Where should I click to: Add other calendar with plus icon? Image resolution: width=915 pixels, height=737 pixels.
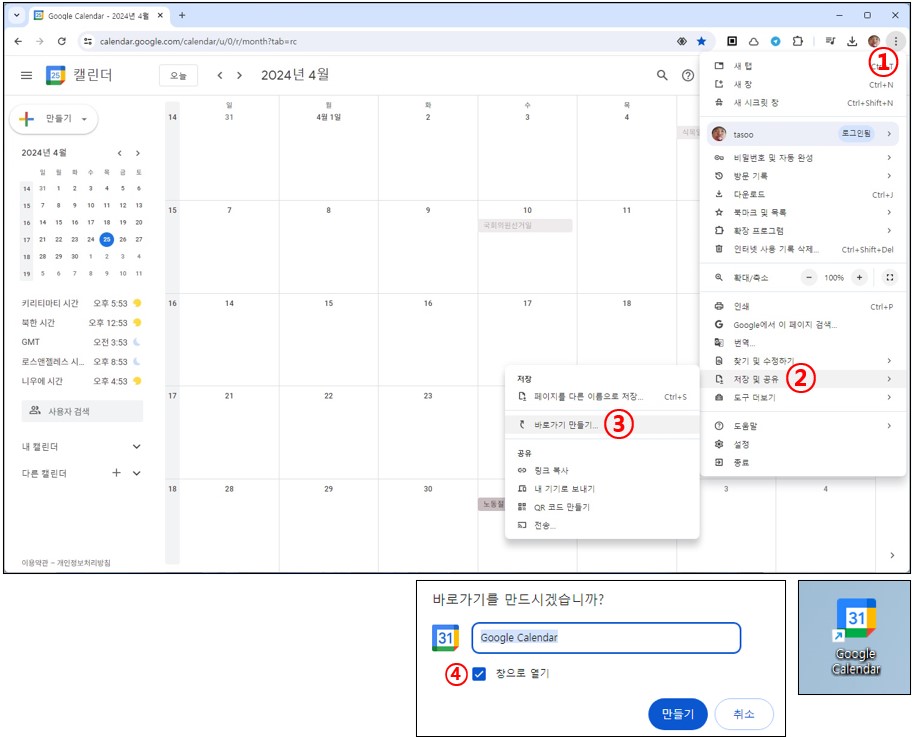pyautogui.click(x=116, y=473)
